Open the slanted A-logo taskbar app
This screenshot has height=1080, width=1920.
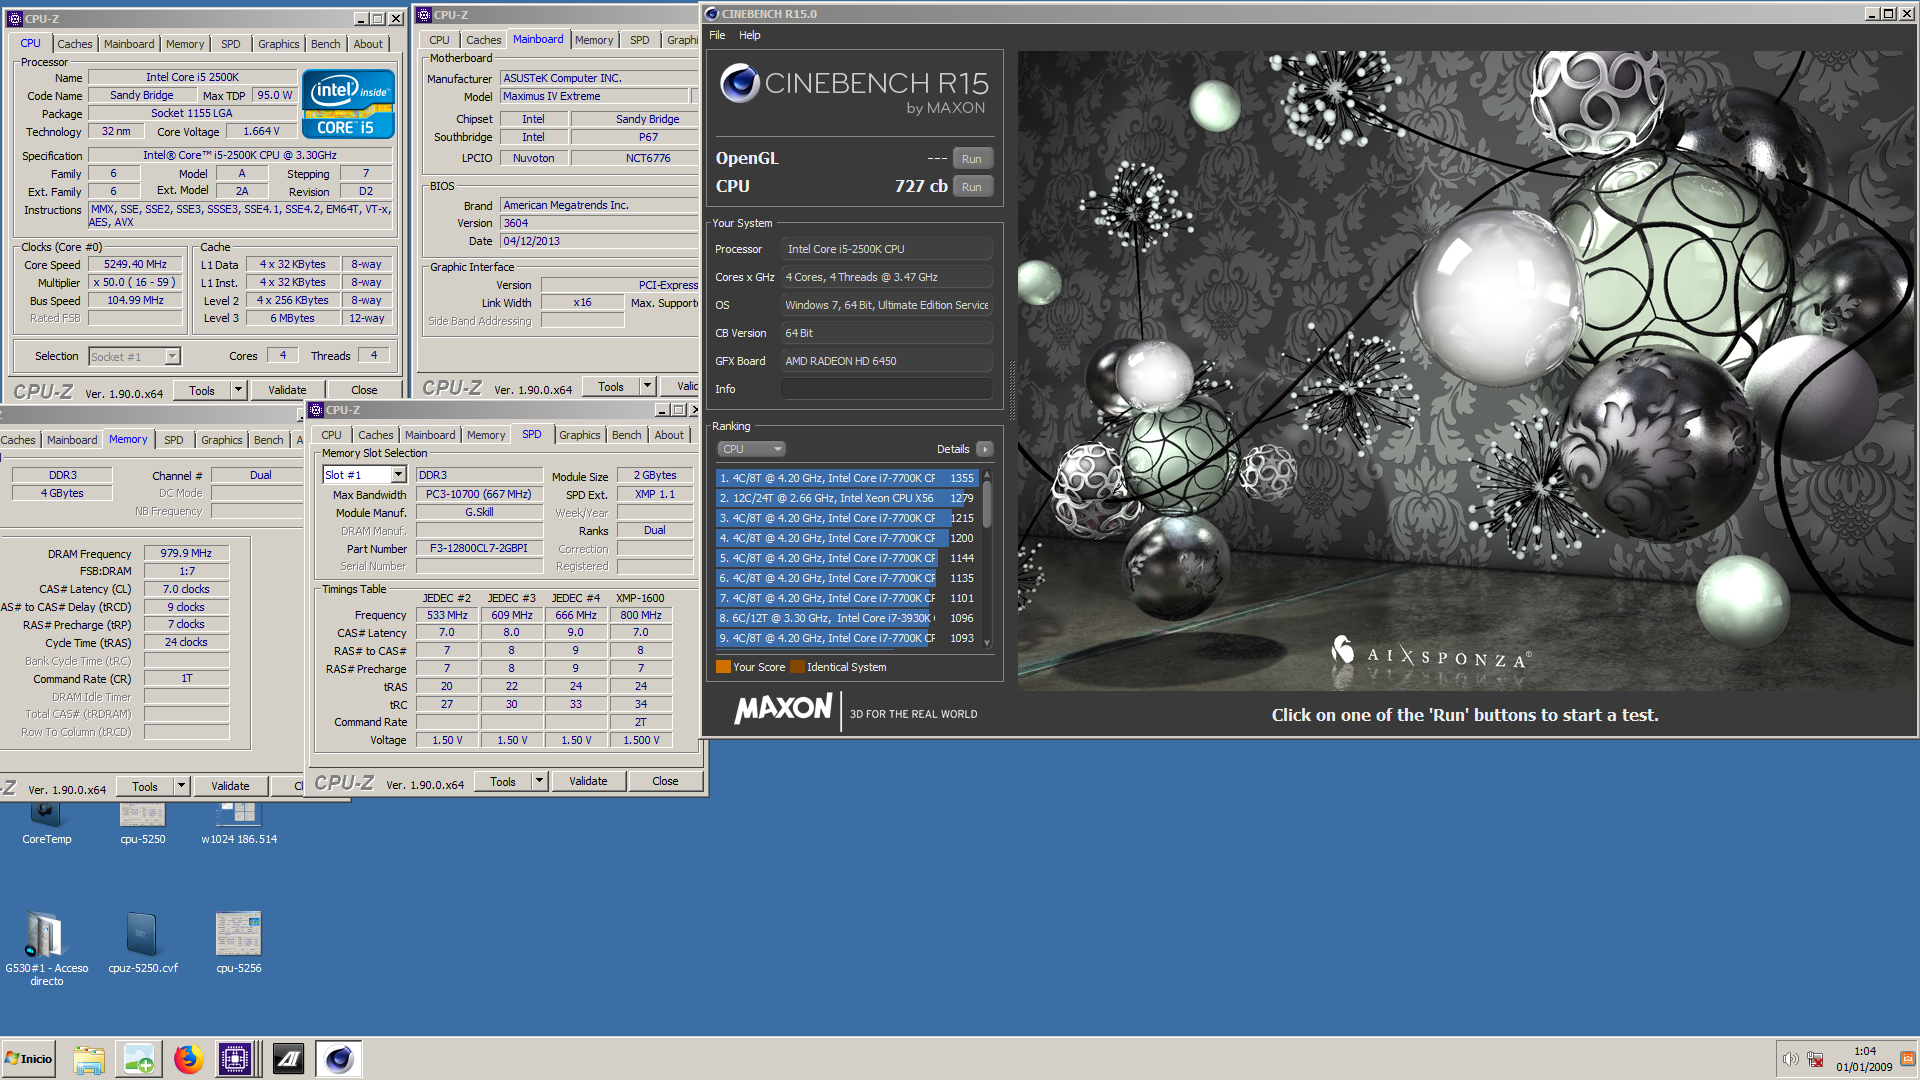coord(289,1059)
